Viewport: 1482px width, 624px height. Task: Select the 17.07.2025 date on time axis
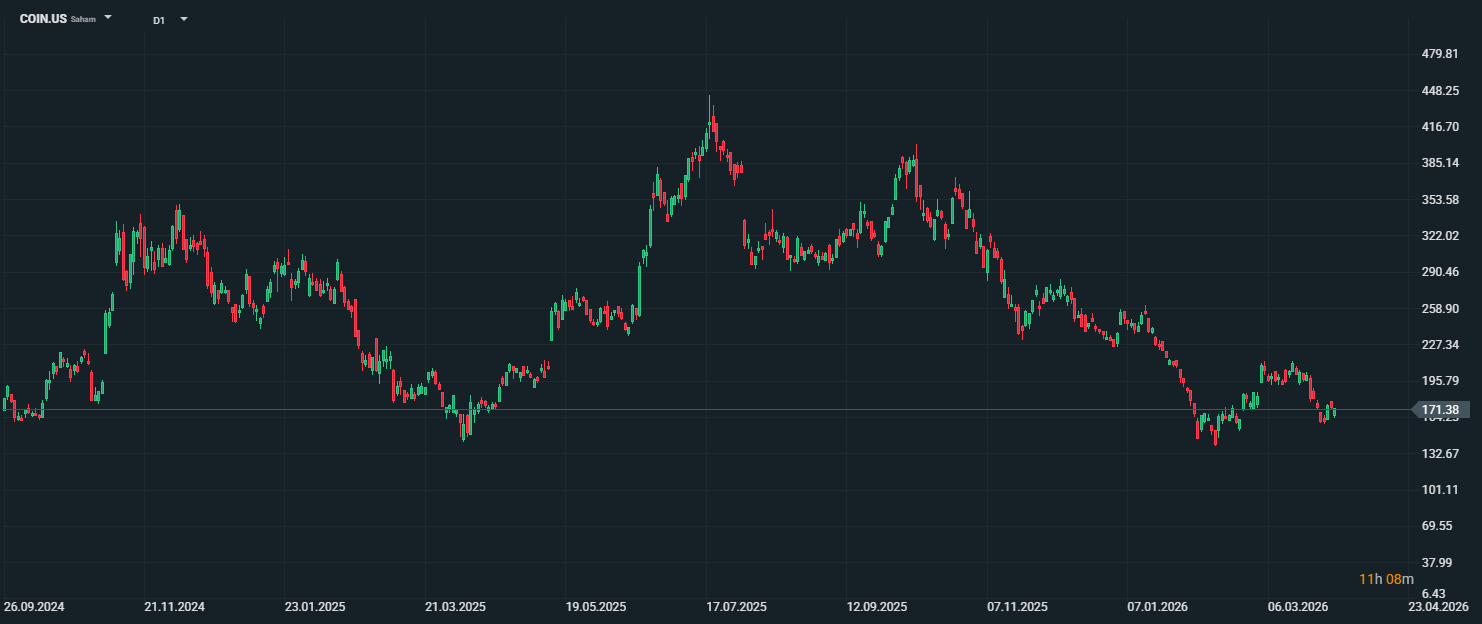point(736,607)
